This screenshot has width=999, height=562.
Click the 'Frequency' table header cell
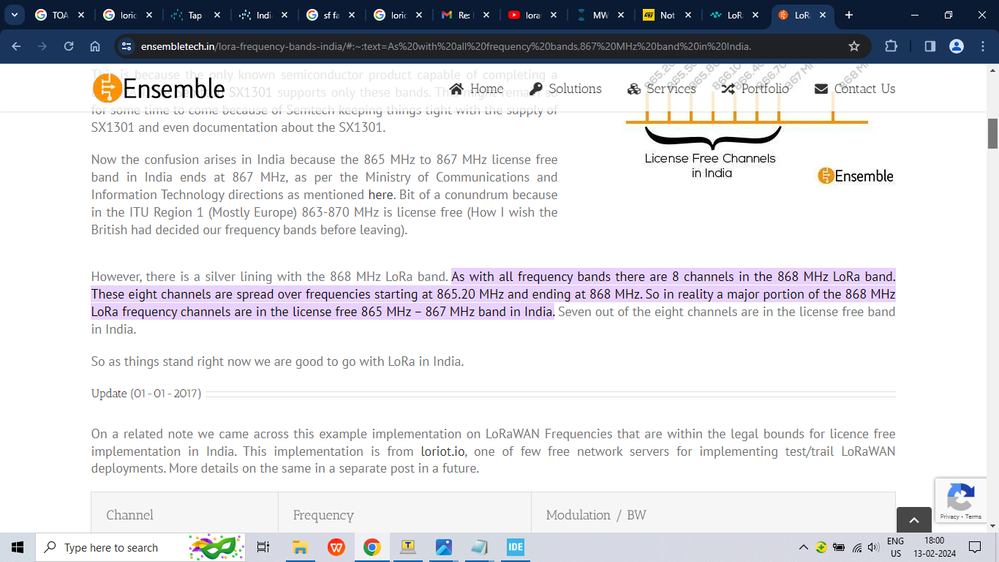click(x=405, y=512)
